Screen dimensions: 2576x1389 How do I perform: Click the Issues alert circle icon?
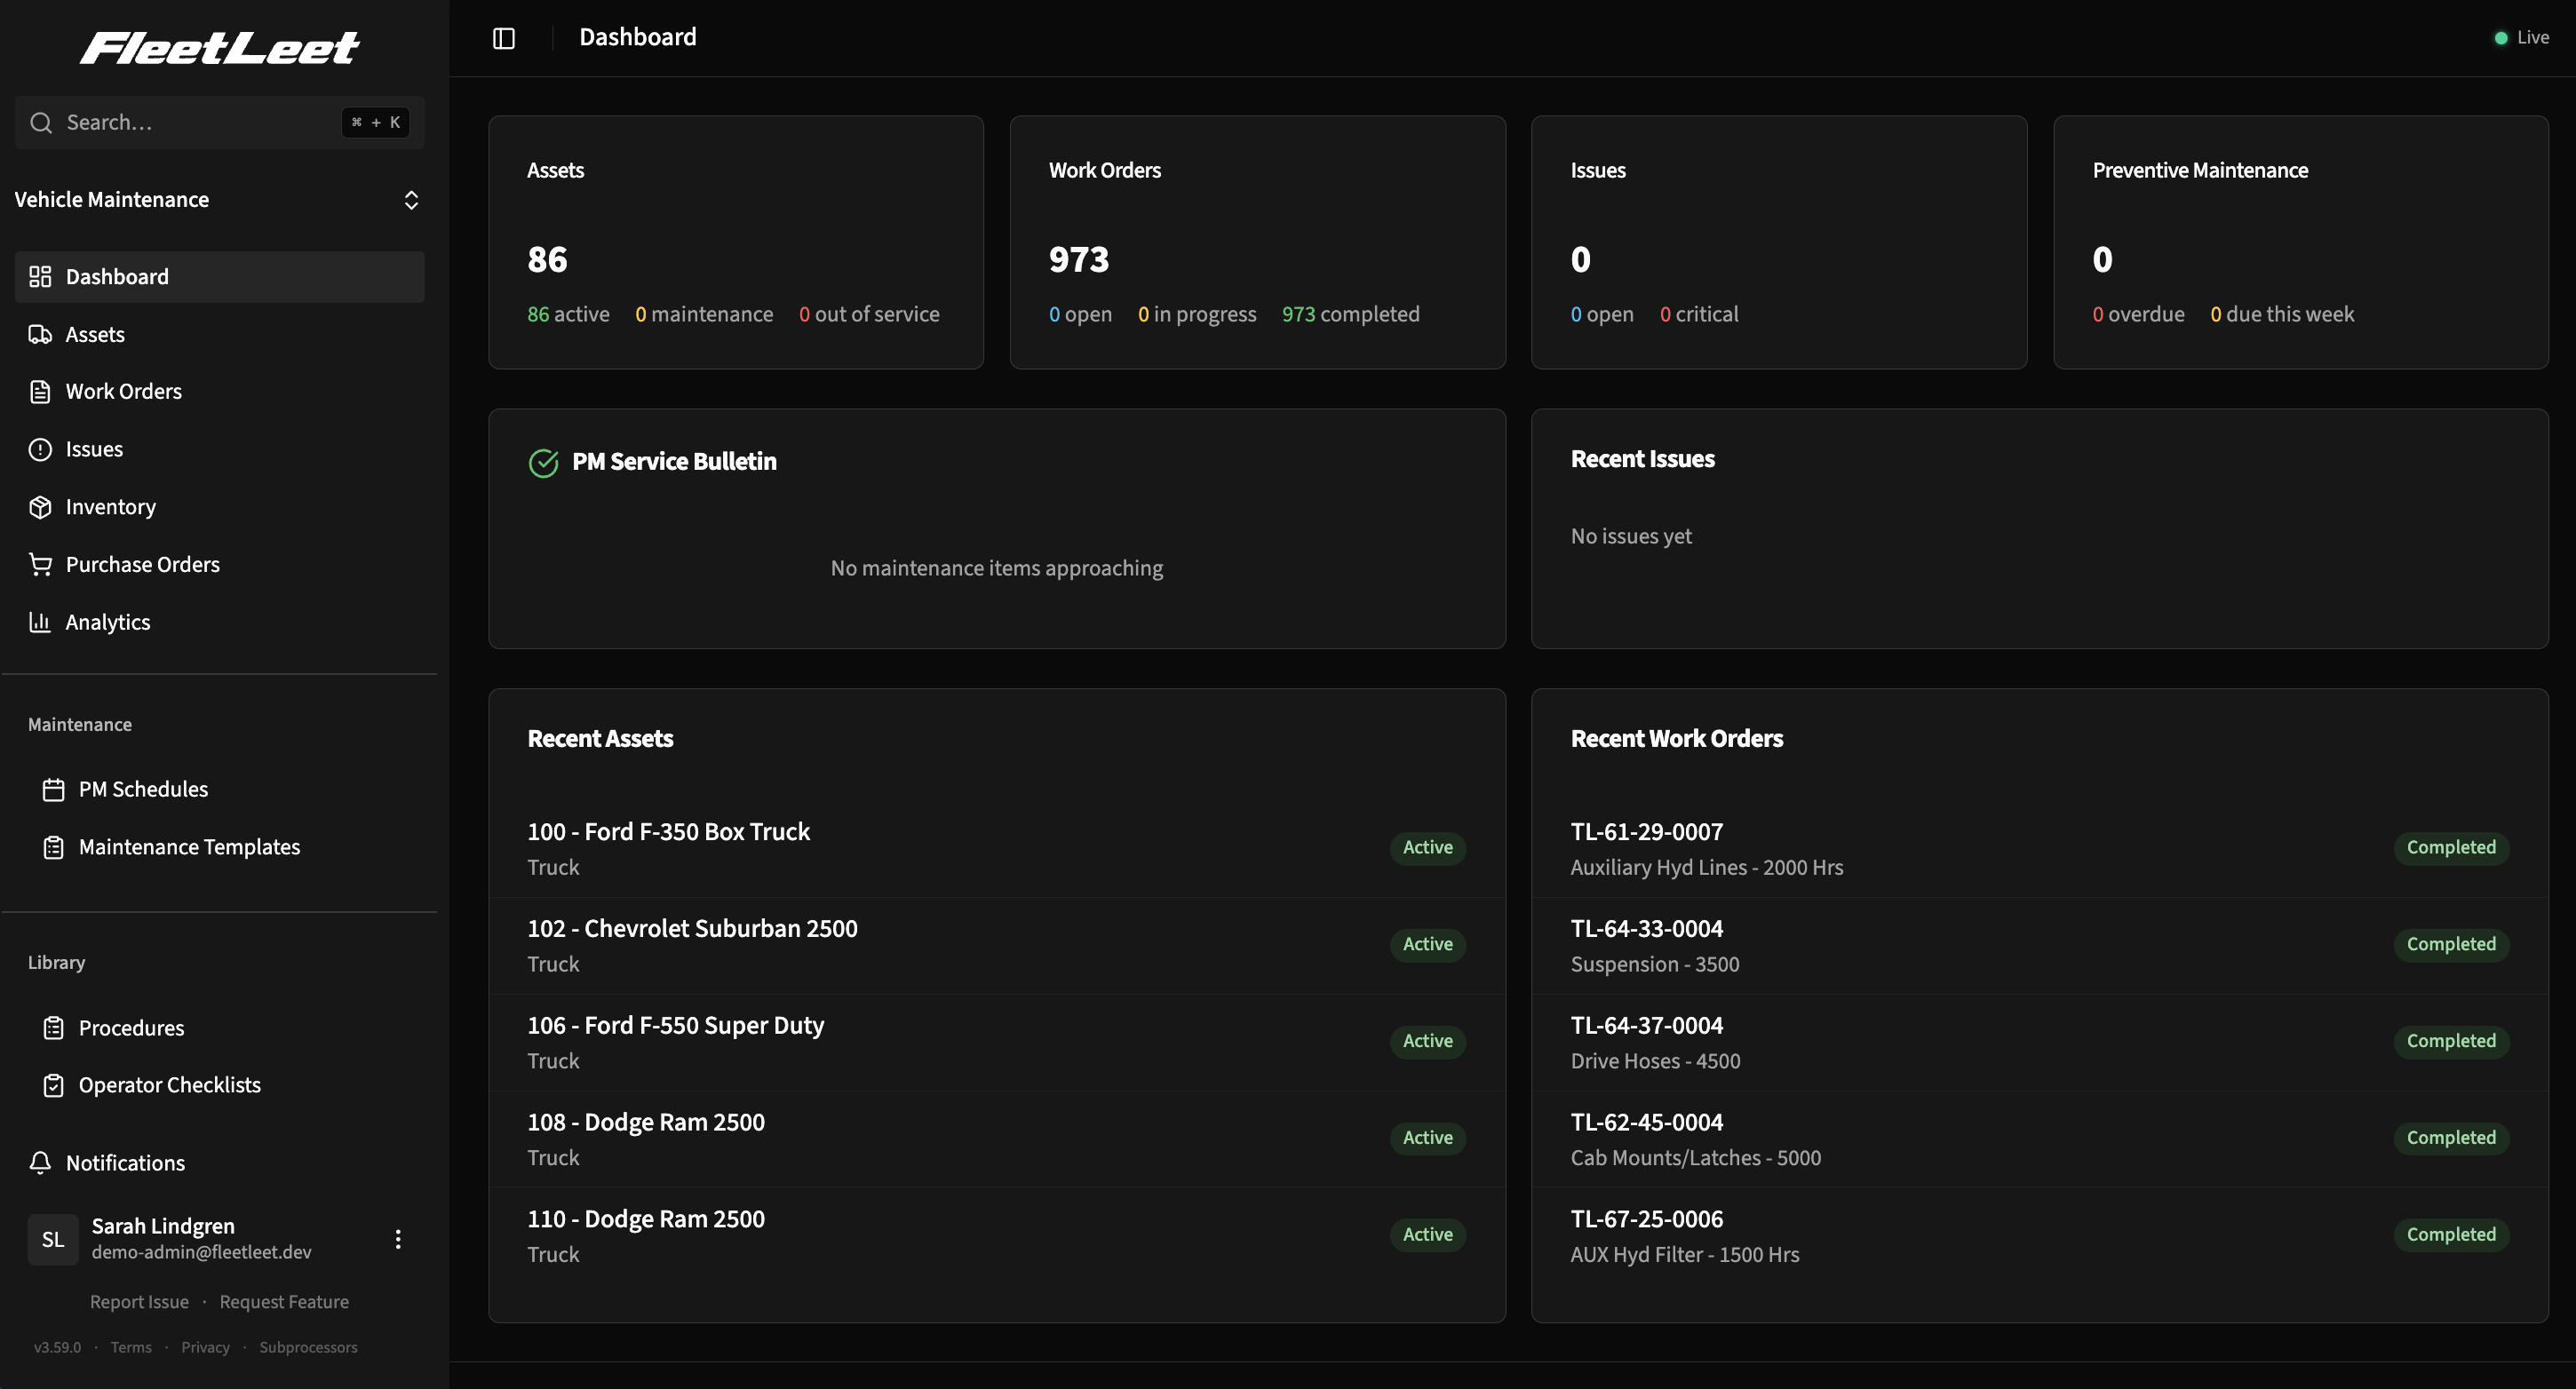click(40, 450)
